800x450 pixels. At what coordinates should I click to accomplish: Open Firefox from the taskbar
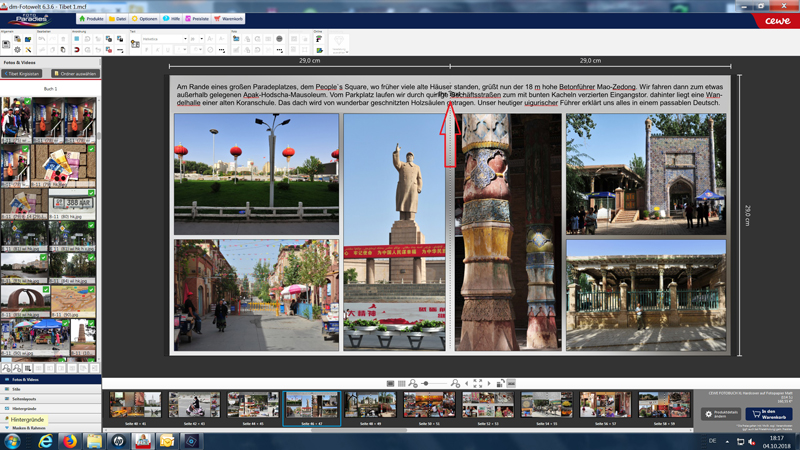(70, 440)
